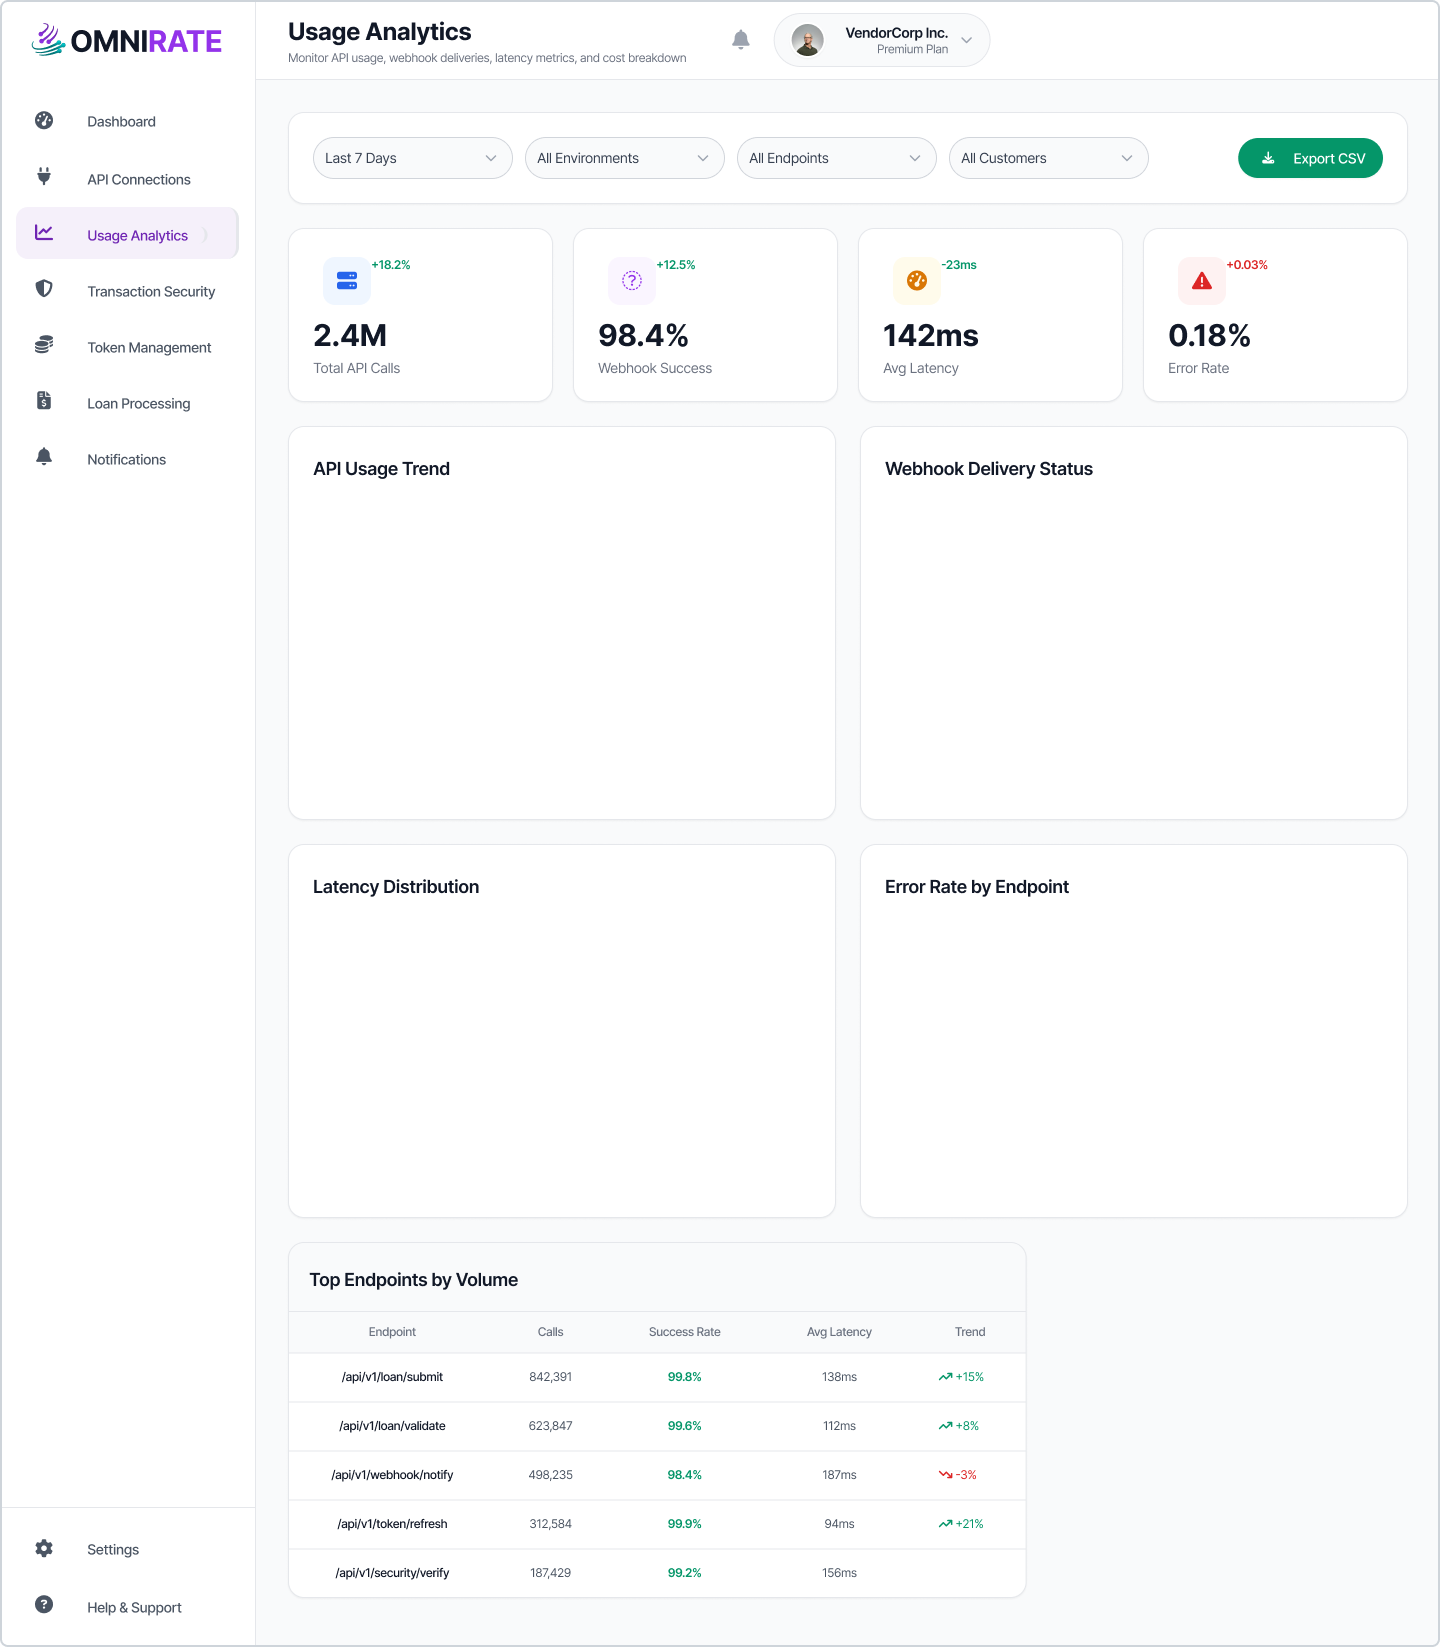Image resolution: width=1440 pixels, height=1647 pixels.
Task: Click the Usage Analytics chart icon
Action: click(44, 232)
